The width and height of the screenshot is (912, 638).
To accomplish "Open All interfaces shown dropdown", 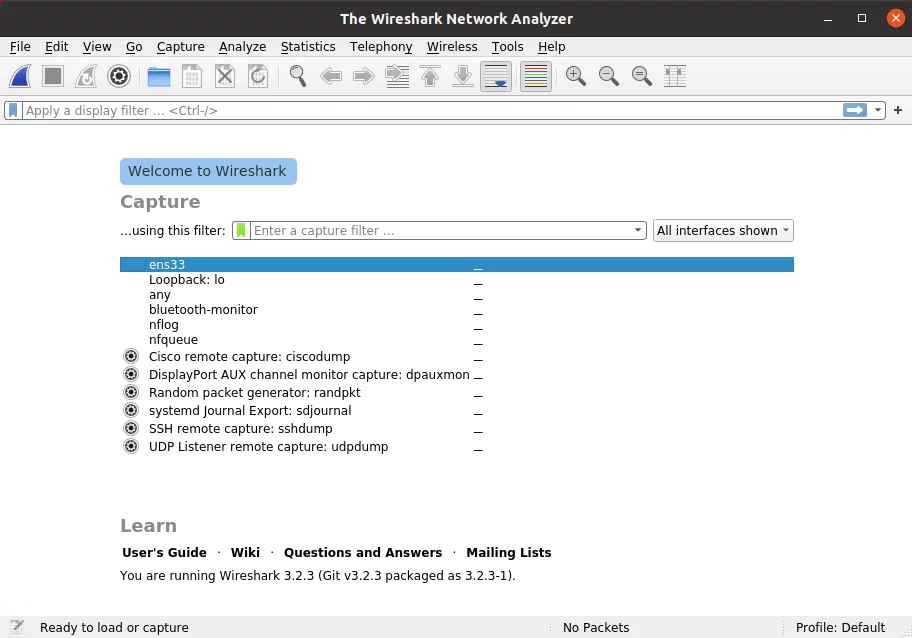I will [723, 231].
